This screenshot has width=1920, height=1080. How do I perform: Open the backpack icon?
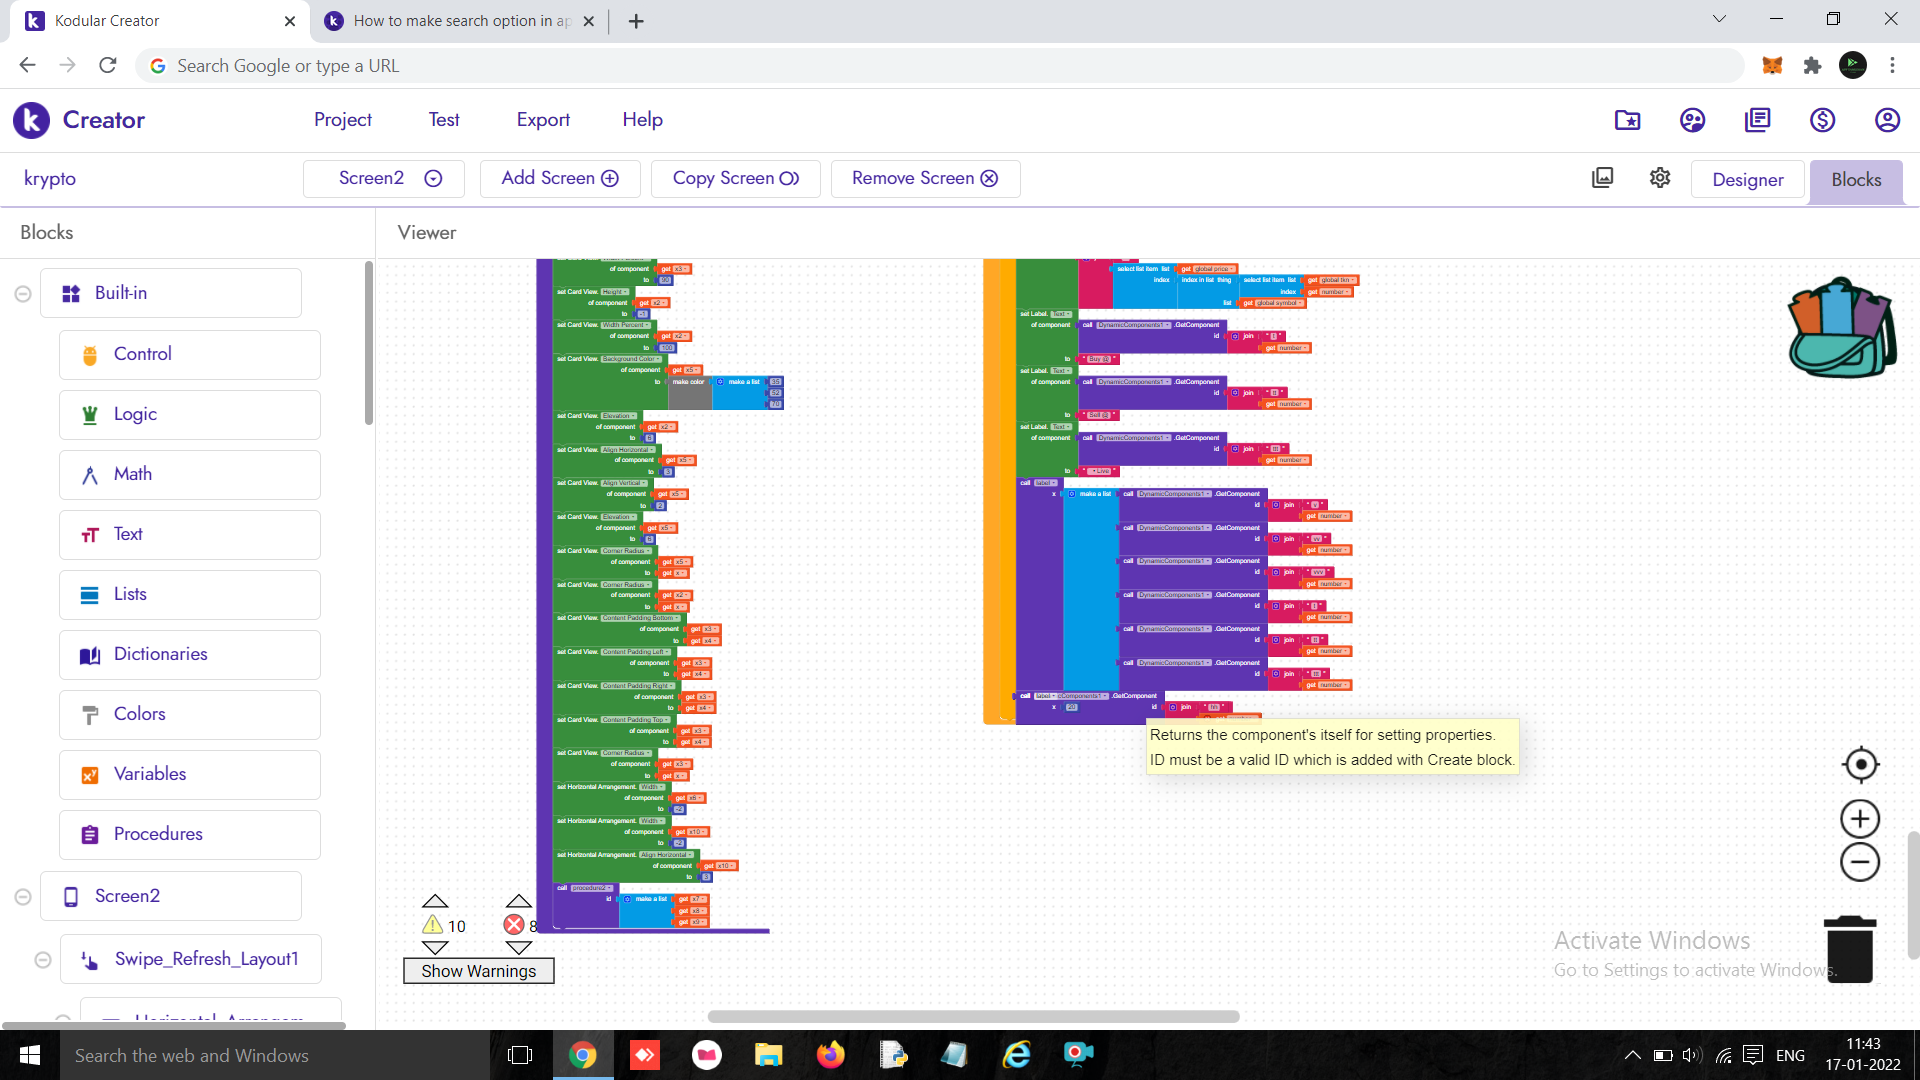1842,328
